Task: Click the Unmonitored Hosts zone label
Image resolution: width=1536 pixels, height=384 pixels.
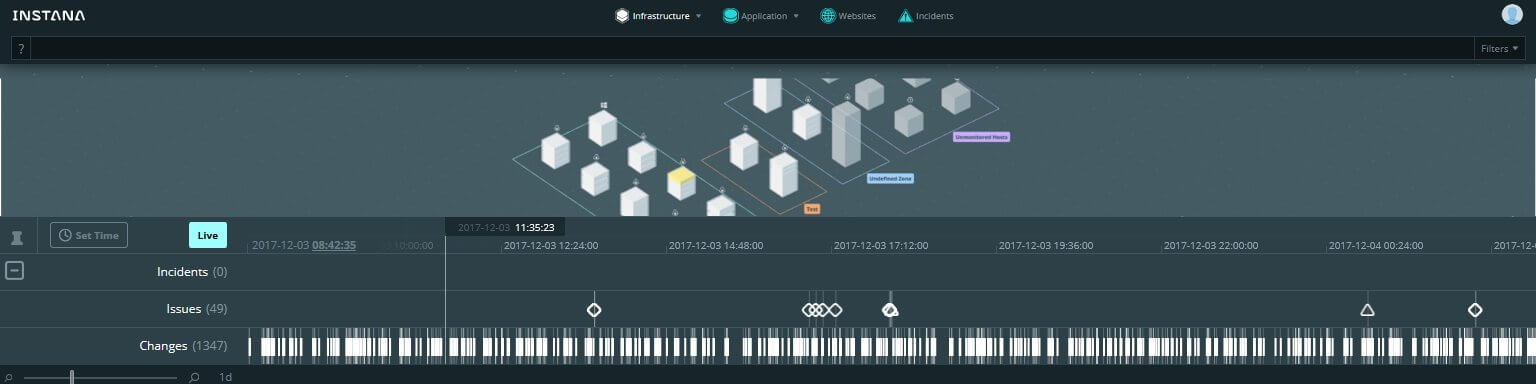Action: pyautogui.click(x=981, y=136)
